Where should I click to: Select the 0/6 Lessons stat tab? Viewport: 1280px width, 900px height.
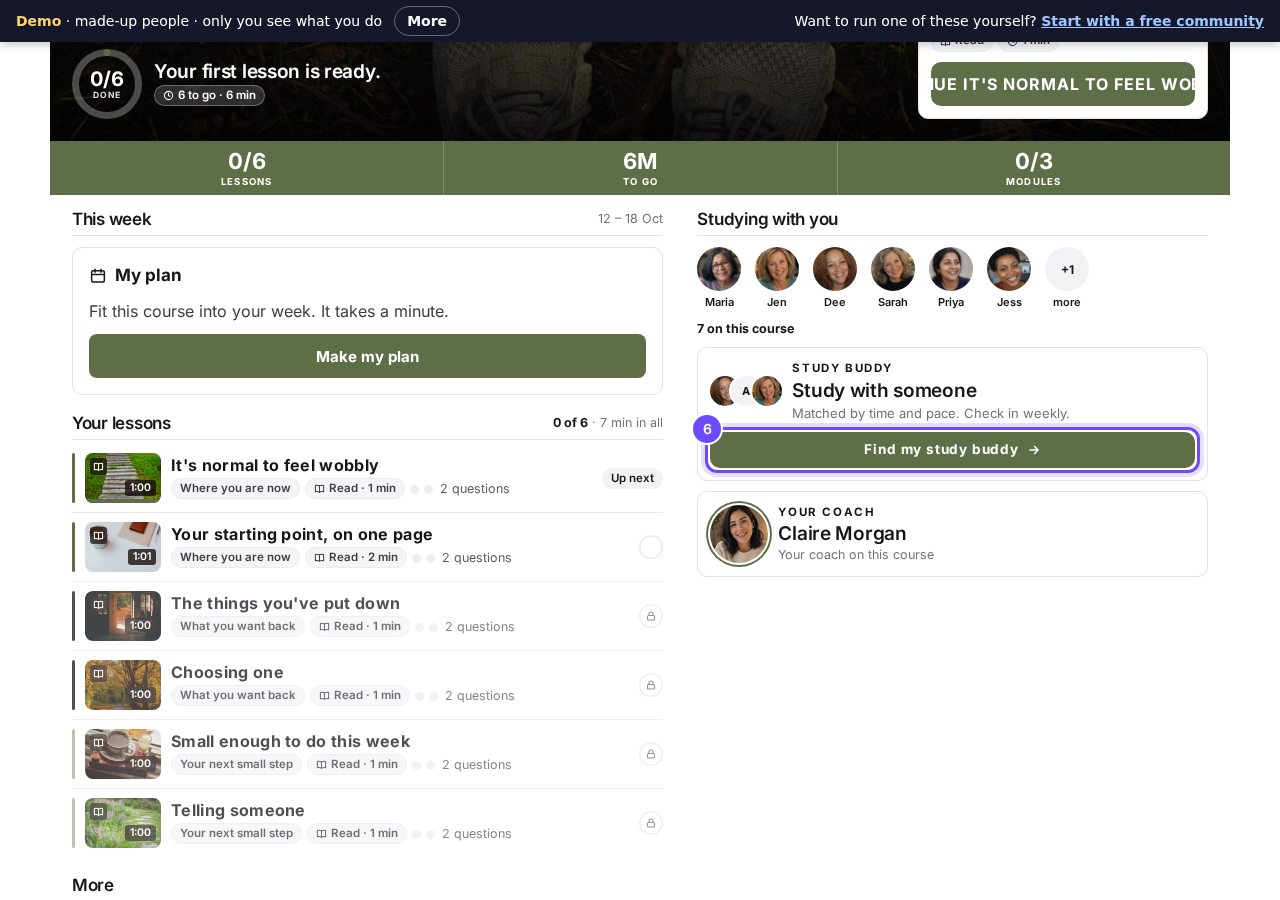[x=247, y=168]
